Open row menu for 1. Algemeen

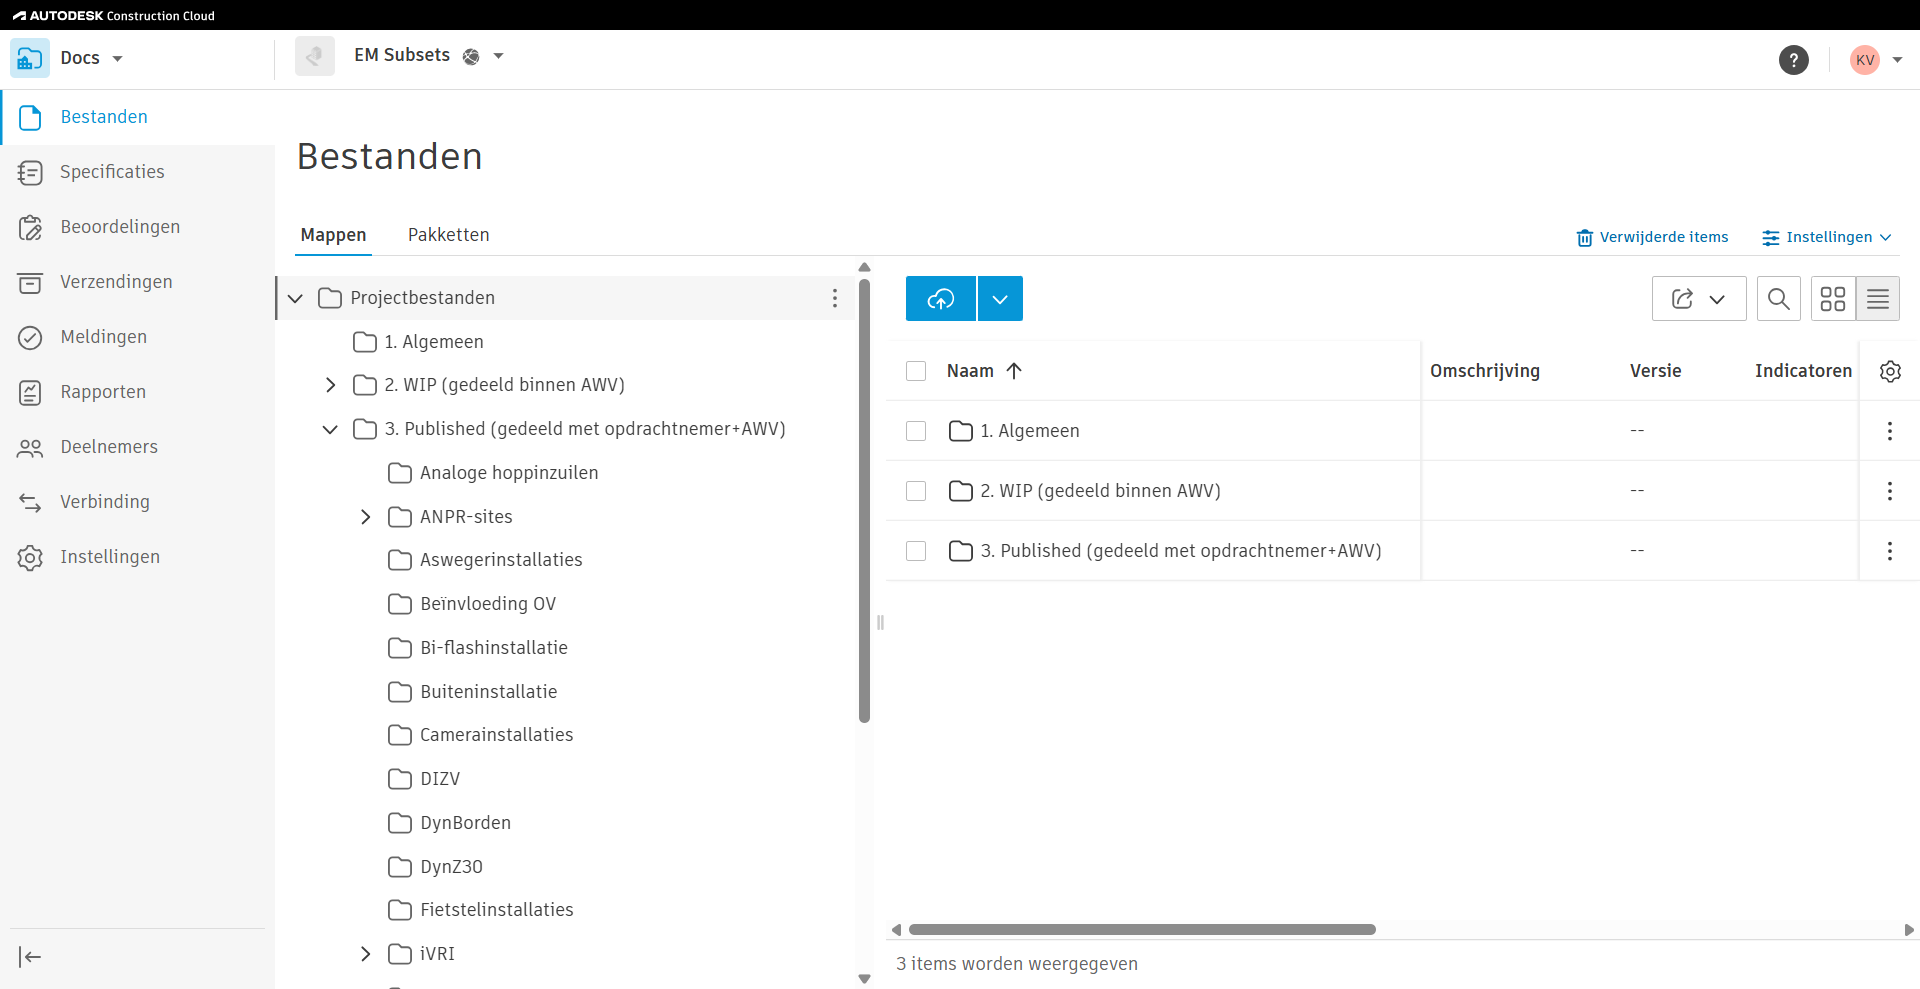coord(1889,431)
